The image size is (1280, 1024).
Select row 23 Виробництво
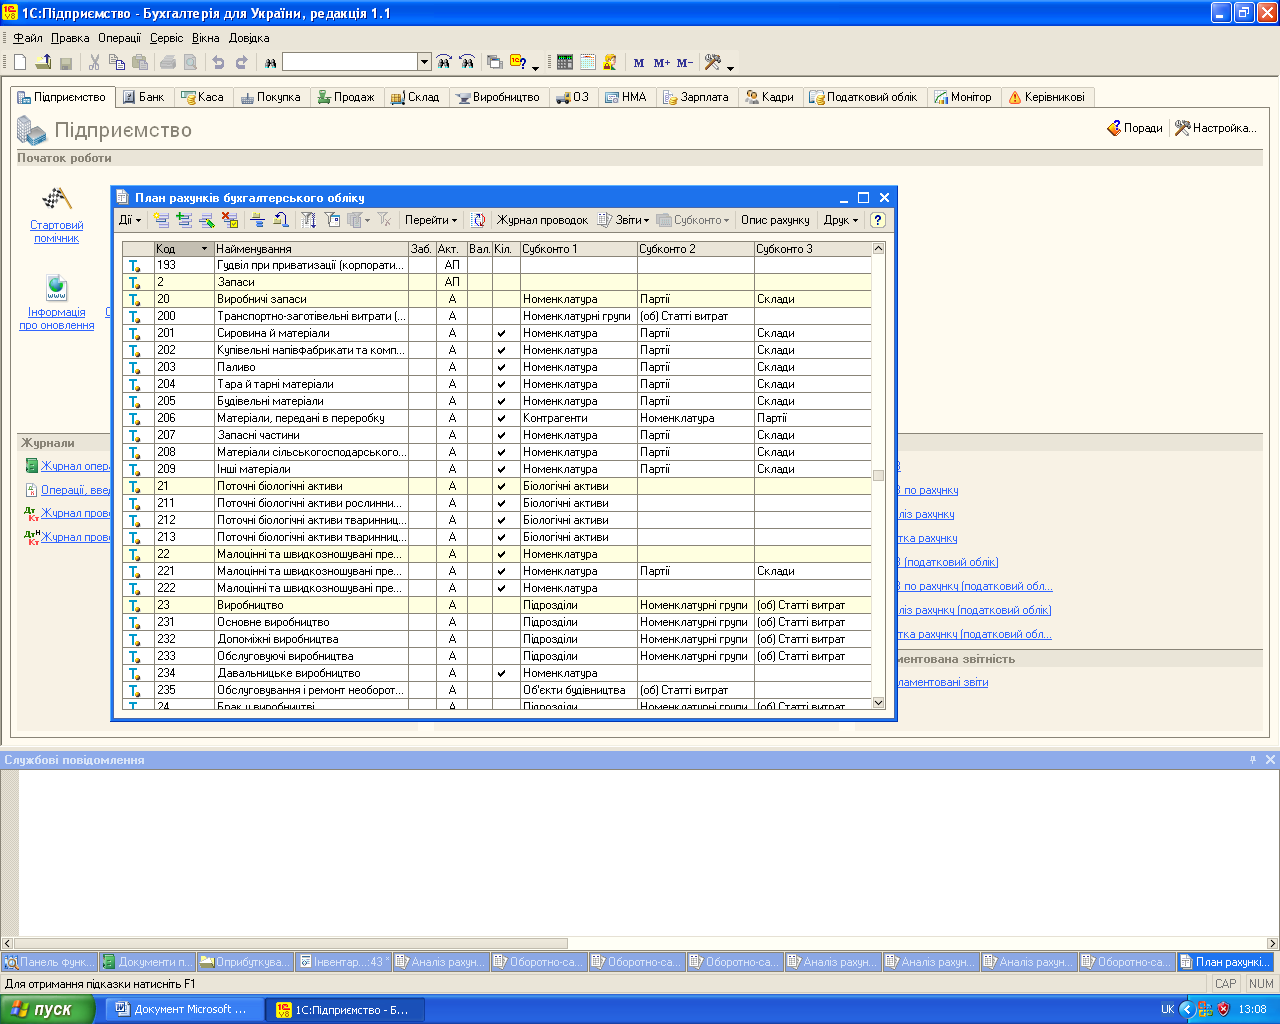497,605
